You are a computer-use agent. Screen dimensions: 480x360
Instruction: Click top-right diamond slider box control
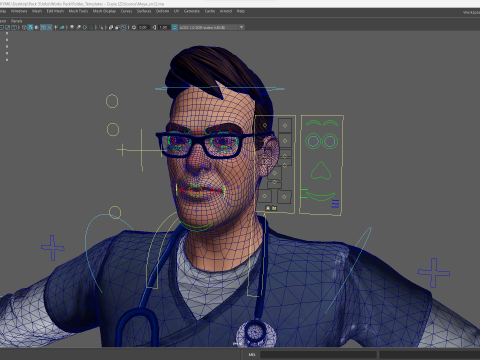coord(285,125)
